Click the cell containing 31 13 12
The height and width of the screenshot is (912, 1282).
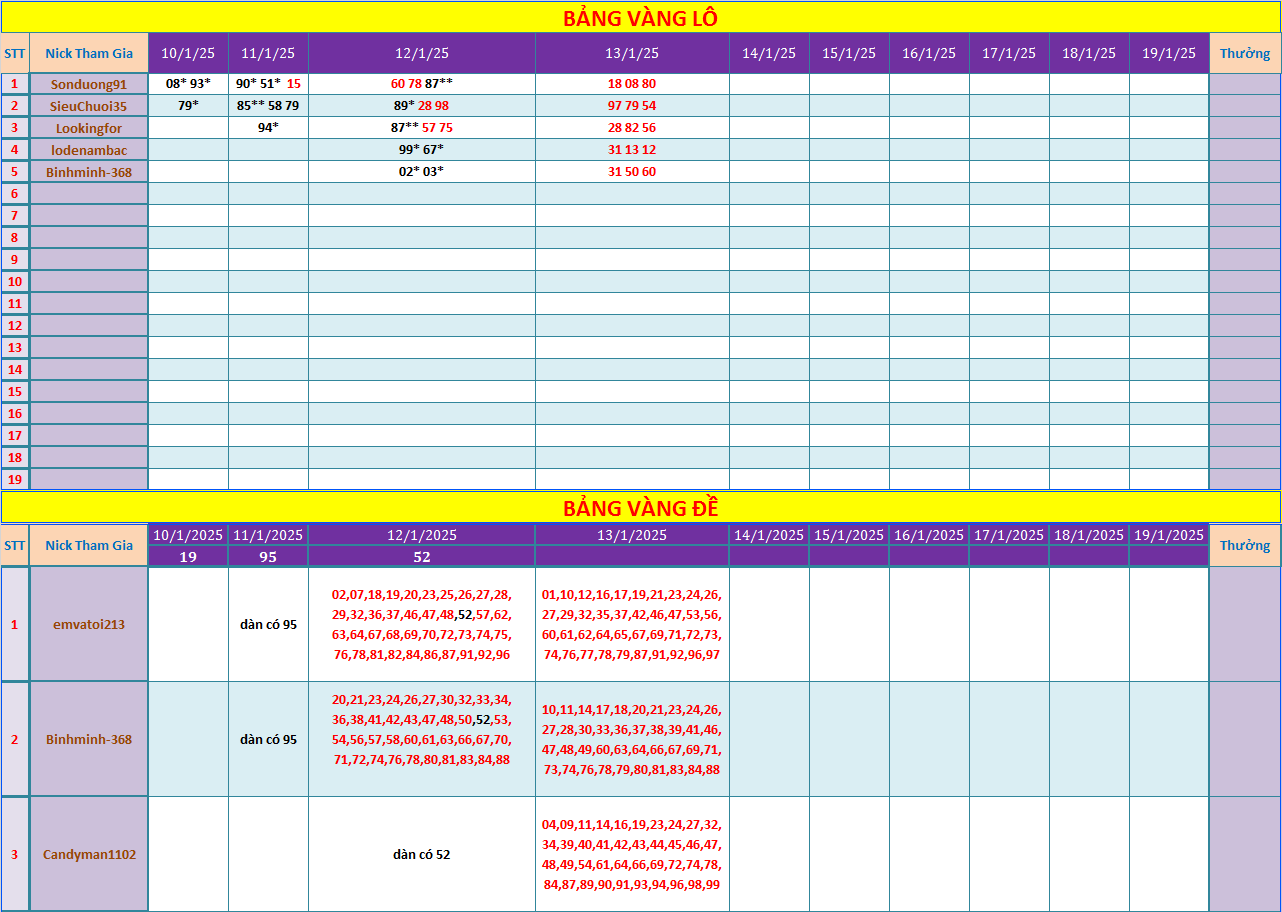point(632,150)
